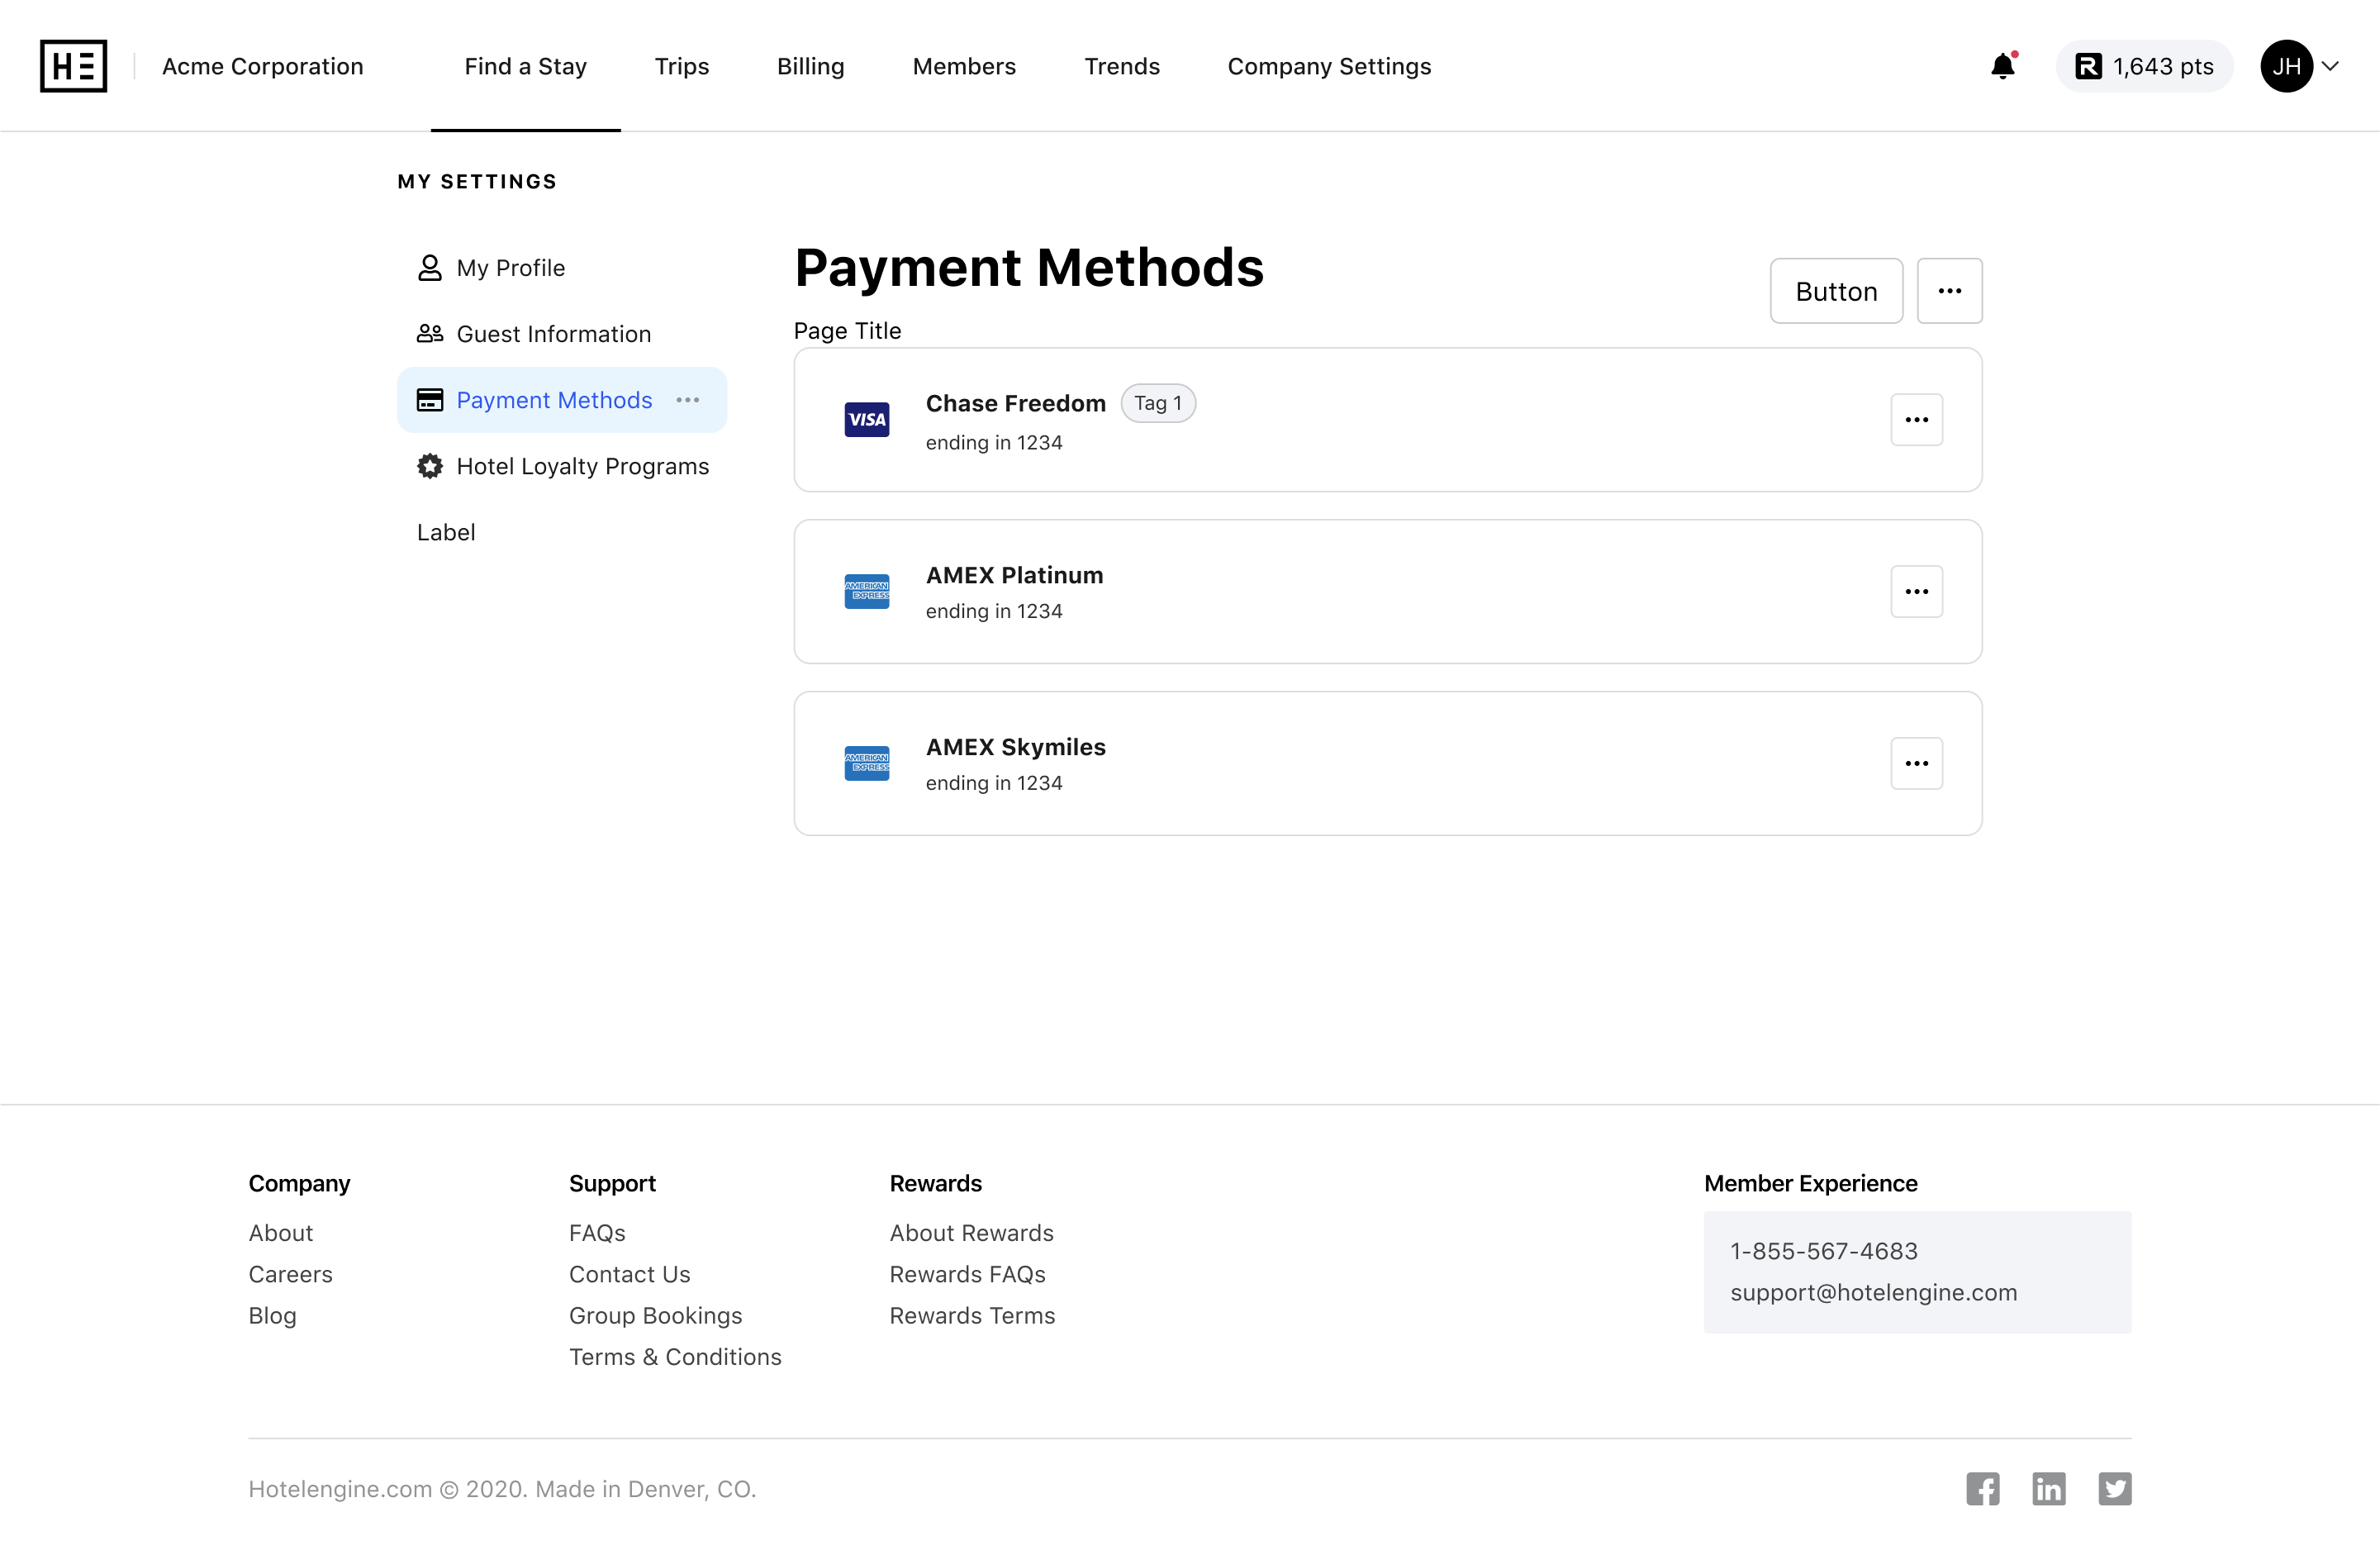Viewport: 2380px width, 1550px height.
Task: Go to Find a Stay tab
Action: coord(525,66)
